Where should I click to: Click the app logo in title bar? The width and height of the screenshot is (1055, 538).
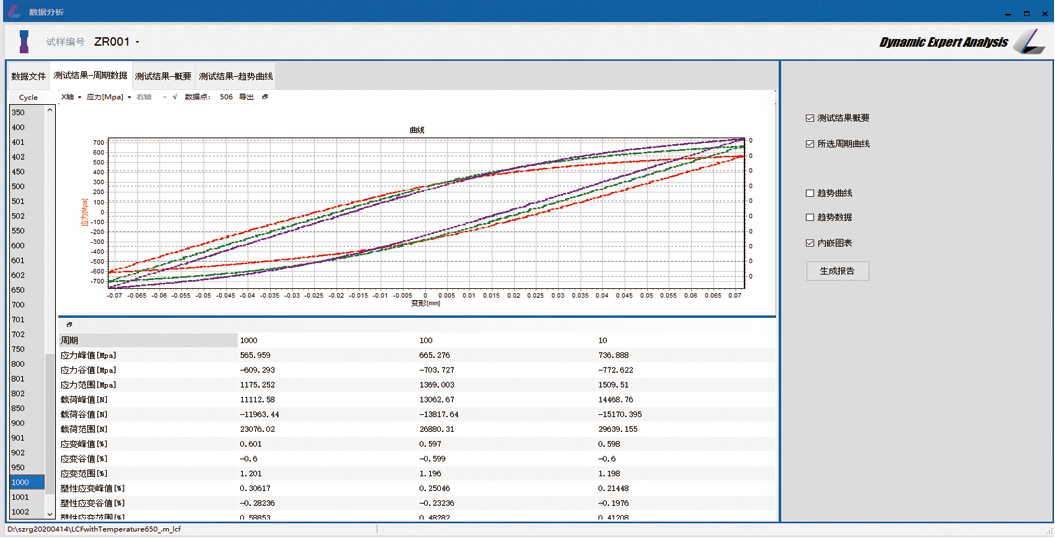pyautogui.click(x=13, y=11)
